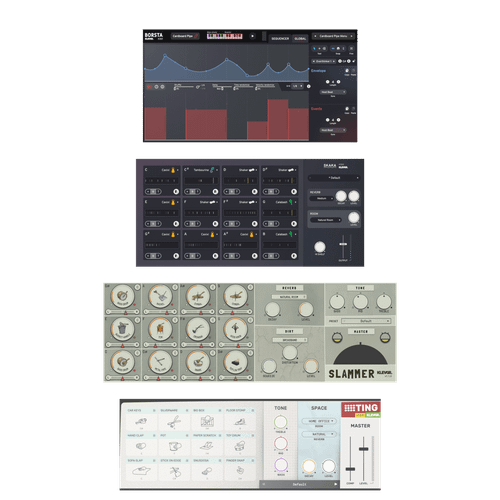Paste into the Borsta Envelope lane

tap(353, 71)
